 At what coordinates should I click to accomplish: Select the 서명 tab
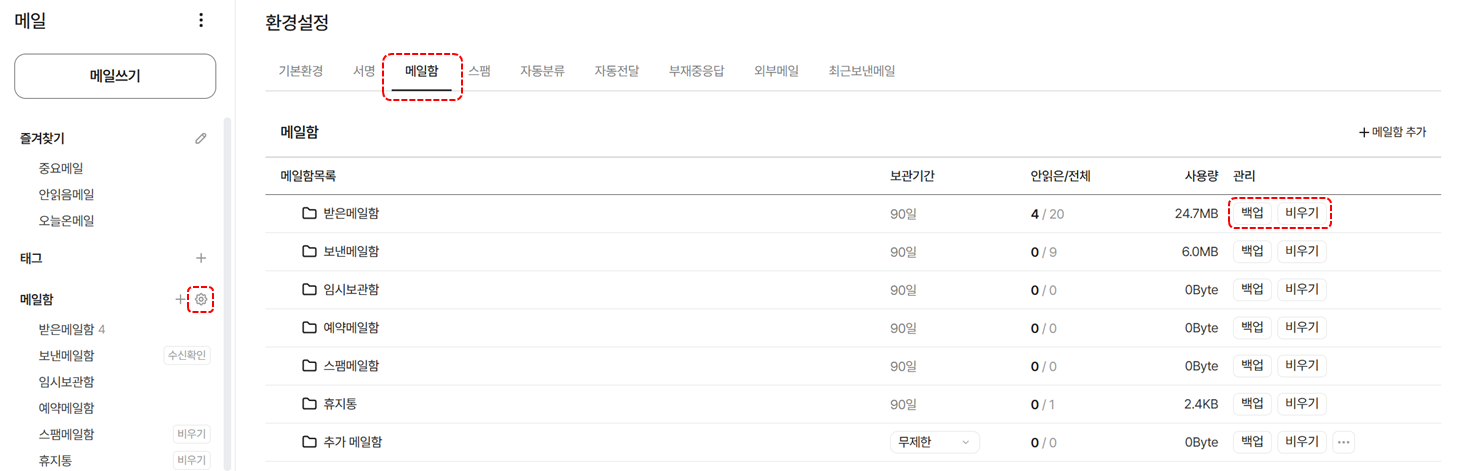pyautogui.click(x=364, y=71)
